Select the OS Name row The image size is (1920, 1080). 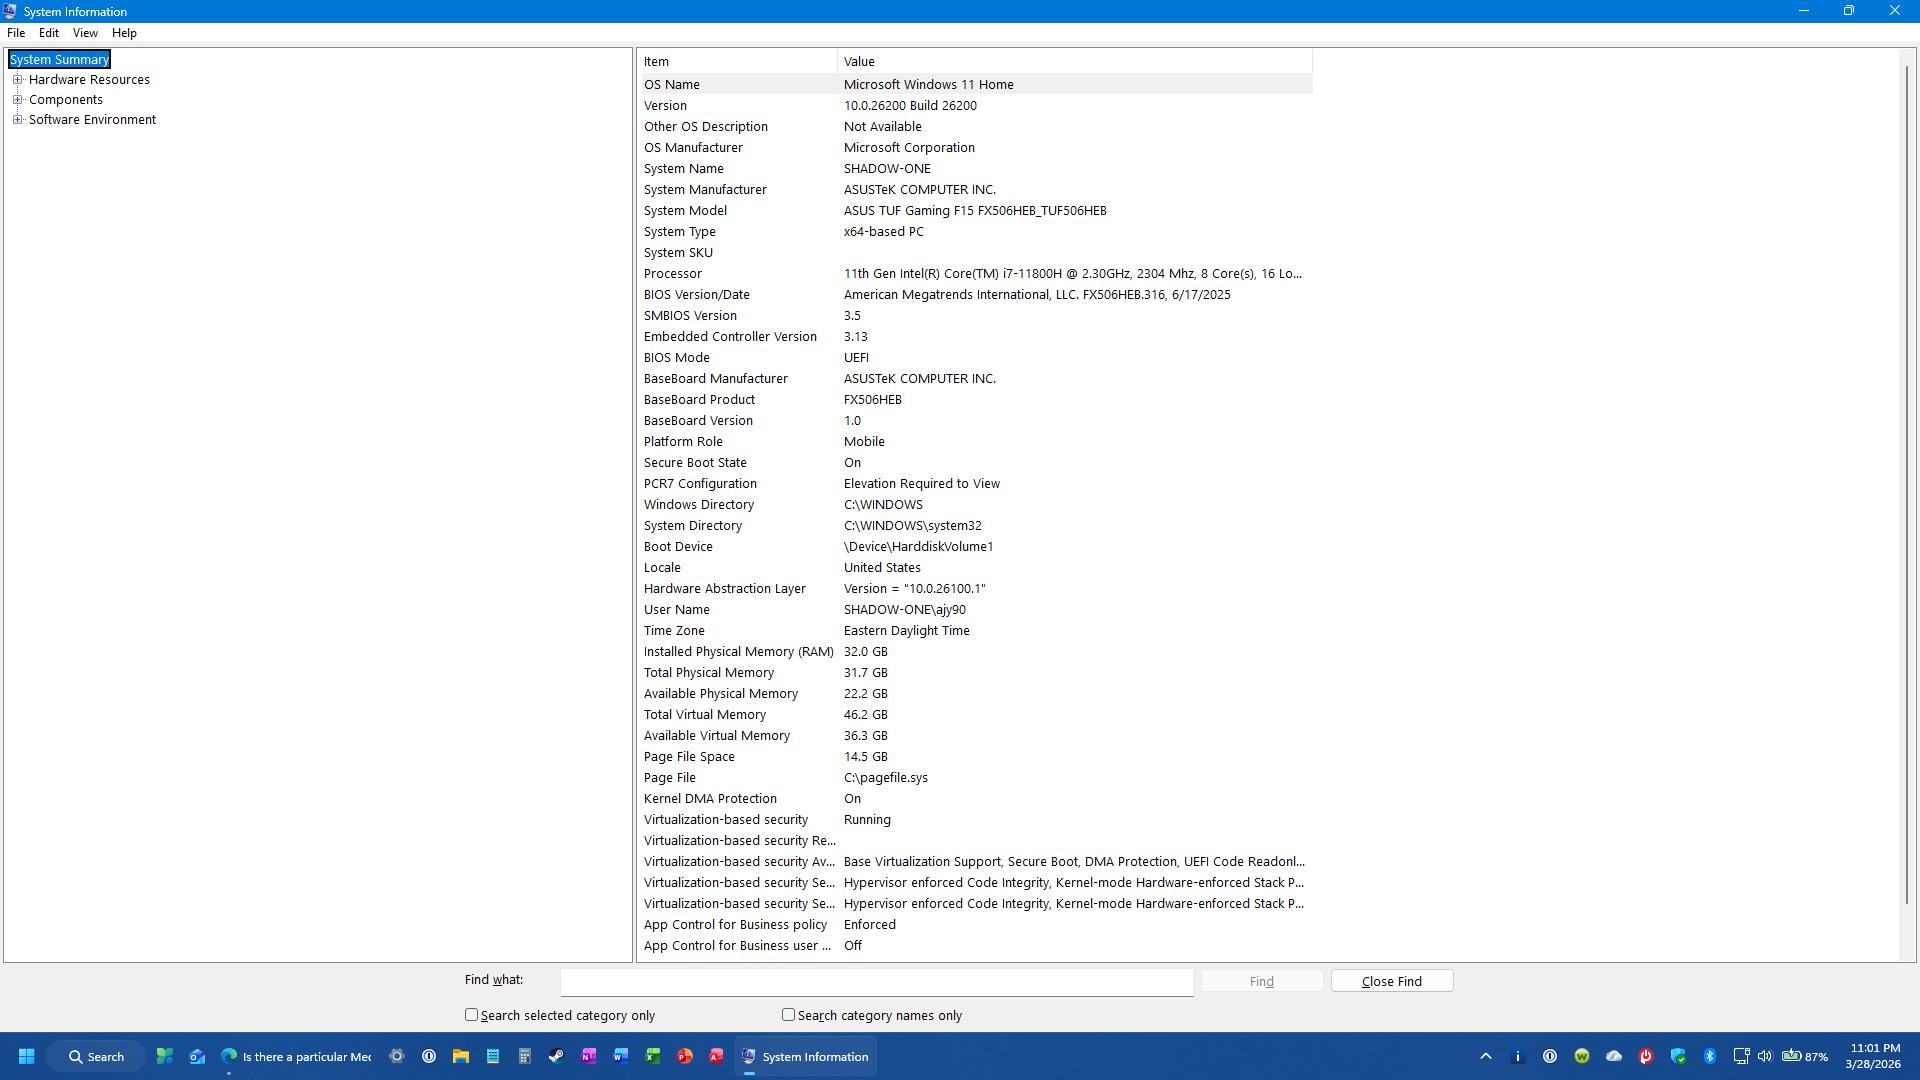pos(976,84)
